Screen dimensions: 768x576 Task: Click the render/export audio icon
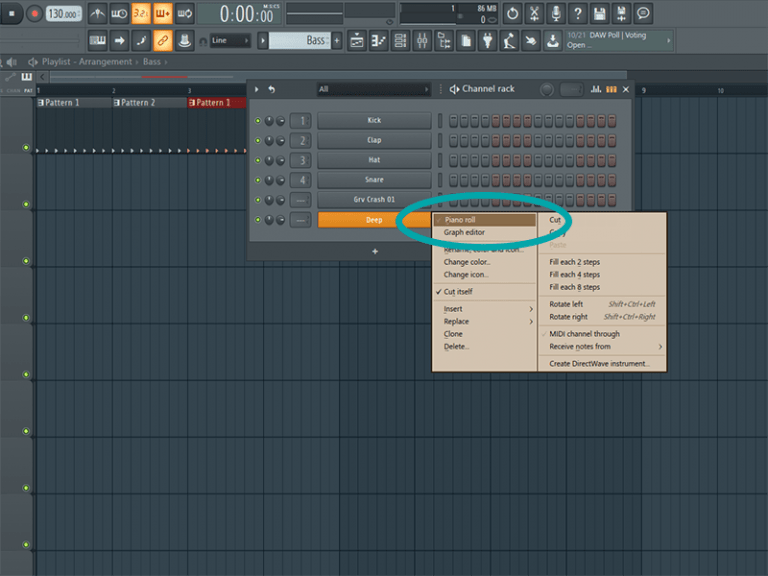click(621, 13)
